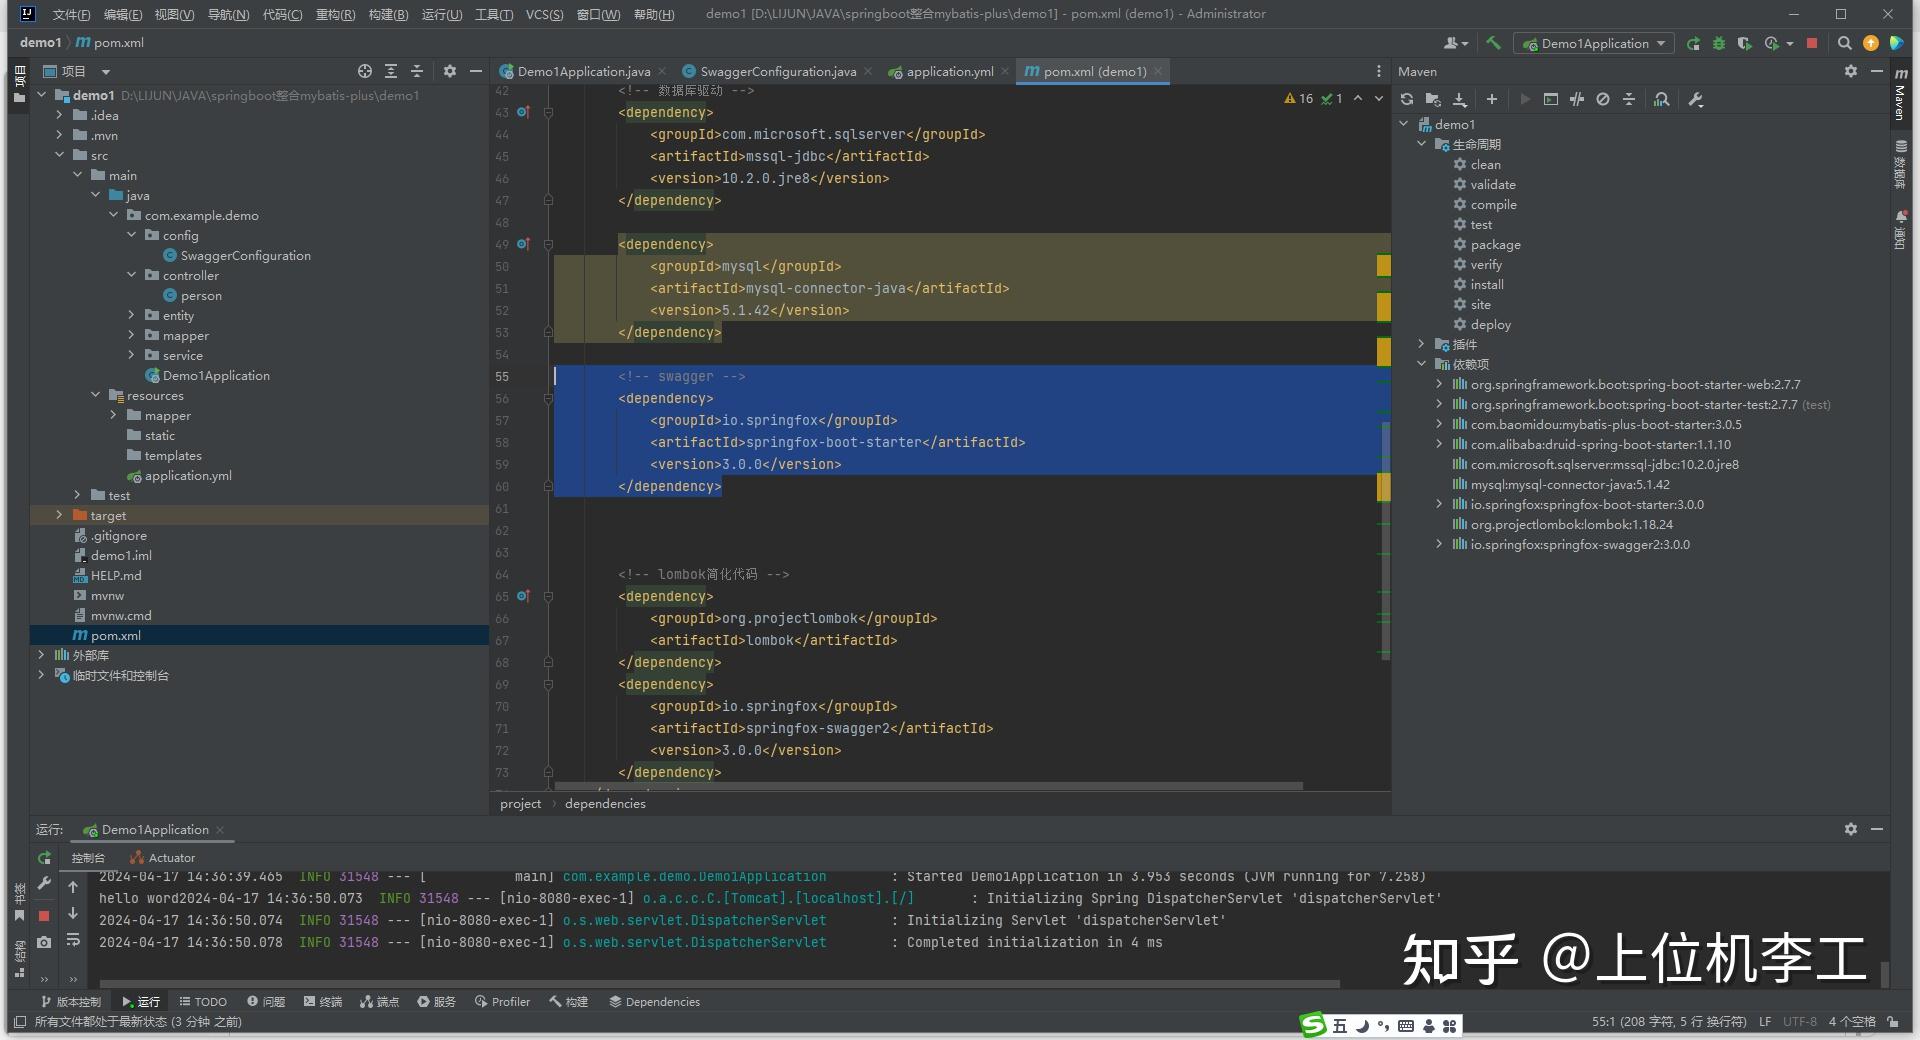
Task: Toggle Skip Tests Mode in Maven panel
Action: pyautogui.click(x=1577, y=99)
